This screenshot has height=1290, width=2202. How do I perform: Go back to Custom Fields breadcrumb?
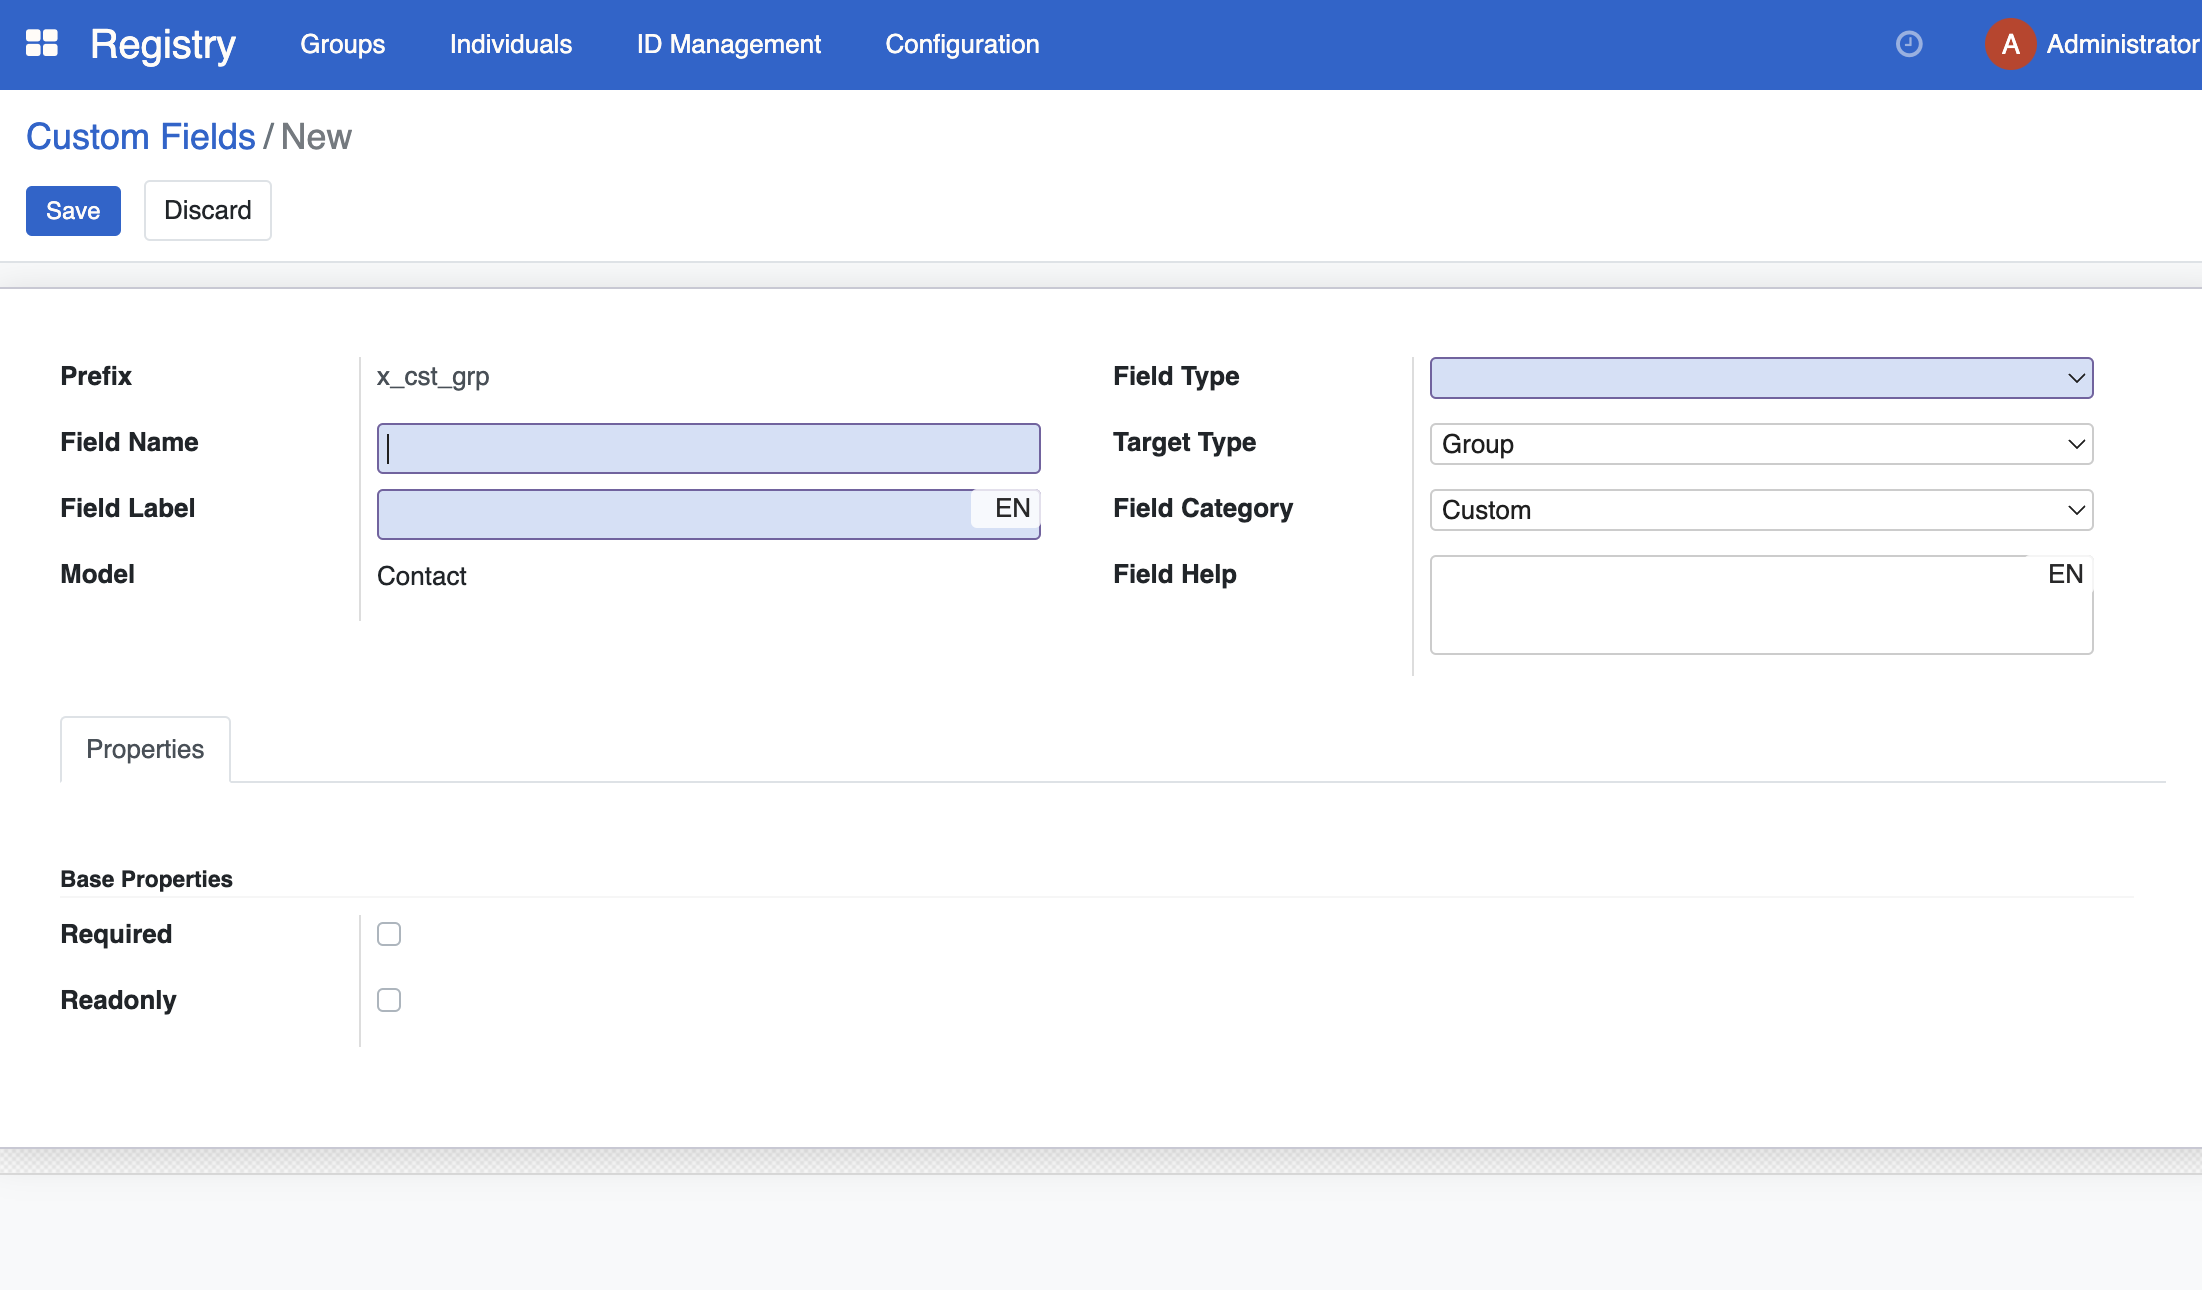(141, 137)
